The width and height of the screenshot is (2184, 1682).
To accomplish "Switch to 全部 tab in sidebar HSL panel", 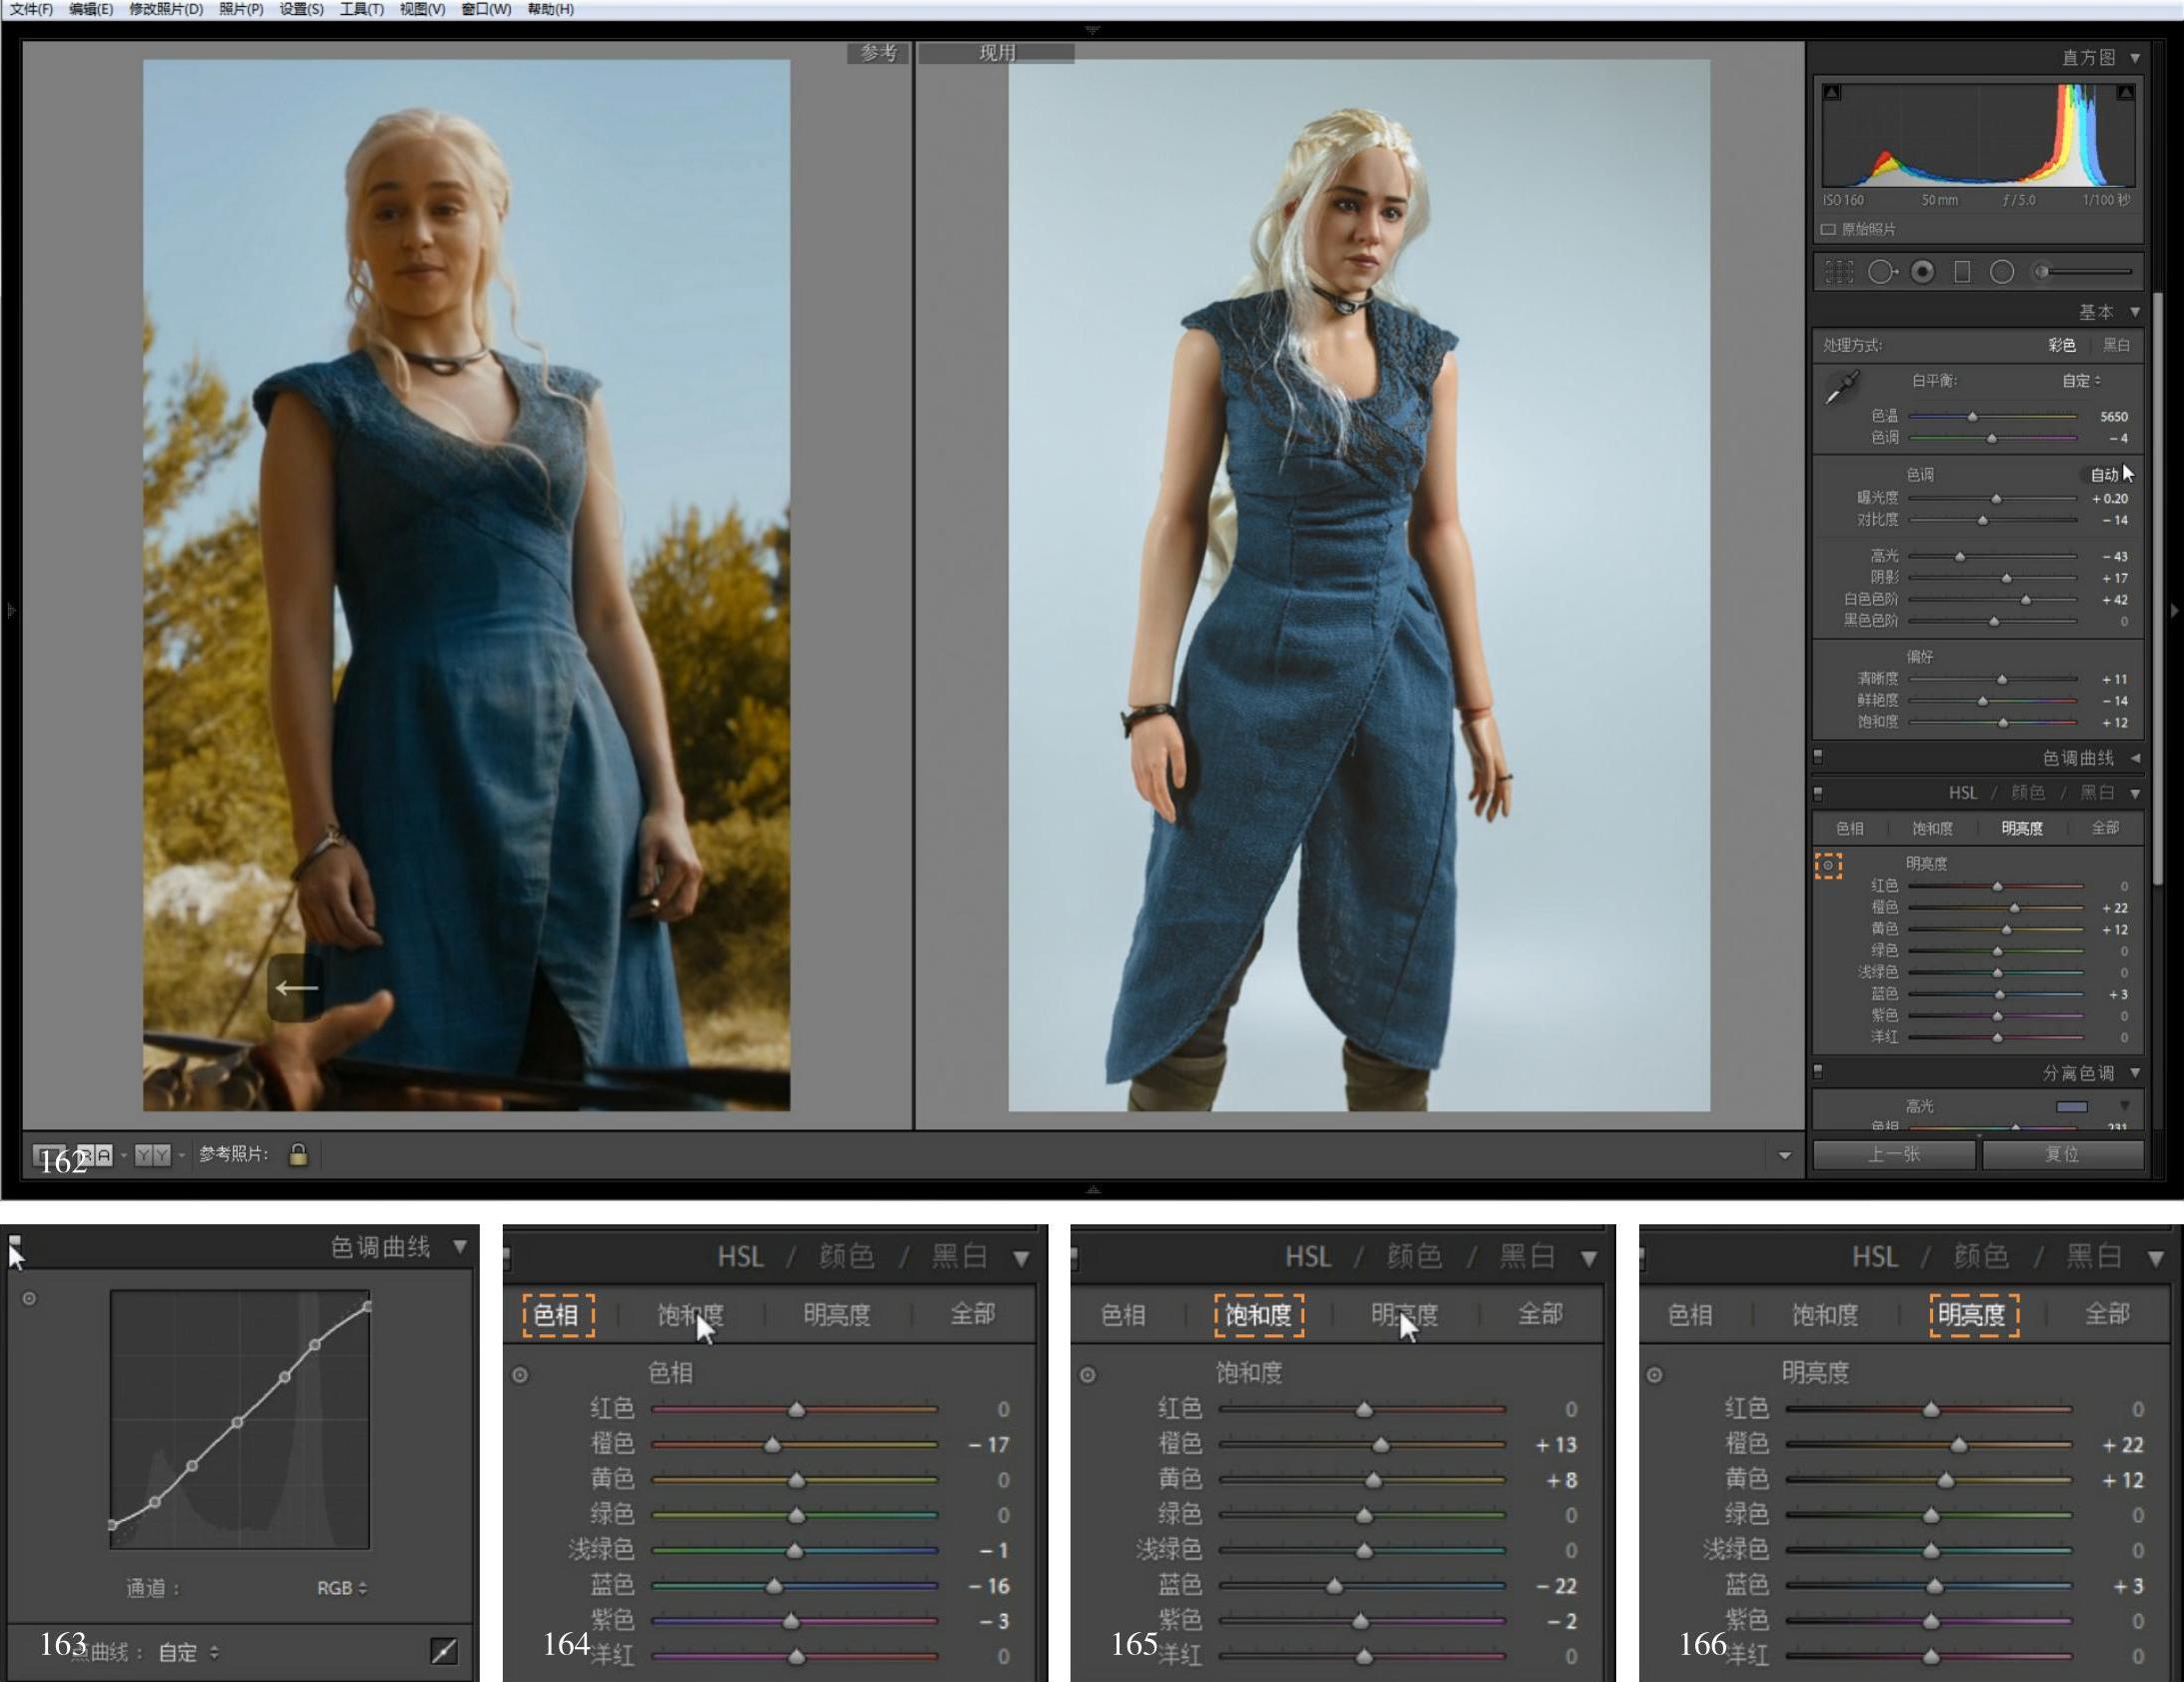I will point(2105,828).
